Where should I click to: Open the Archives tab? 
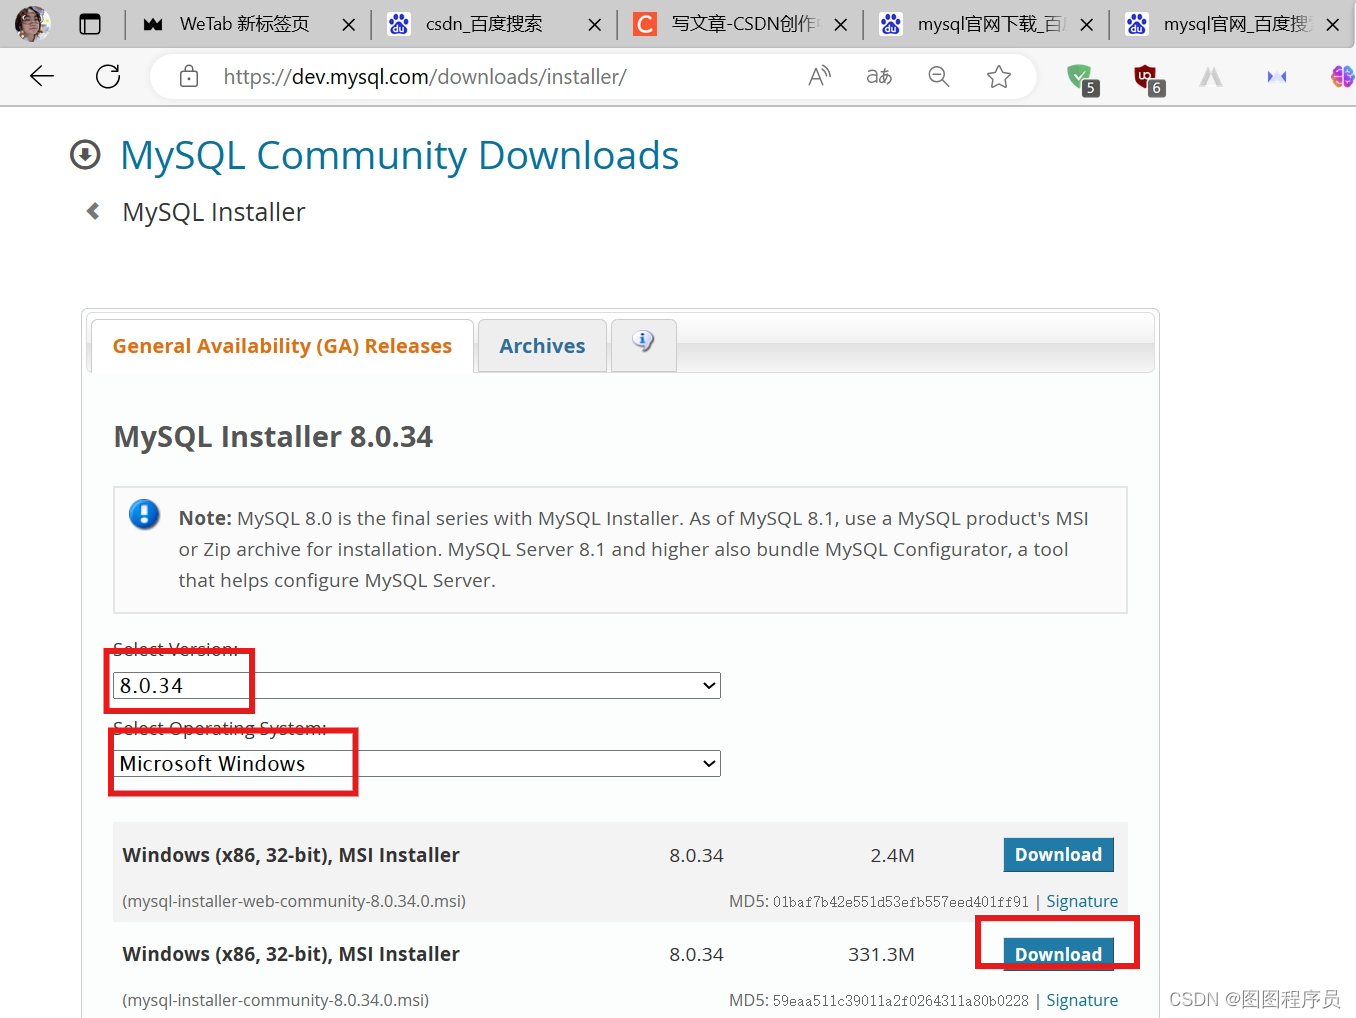(542, 346)
